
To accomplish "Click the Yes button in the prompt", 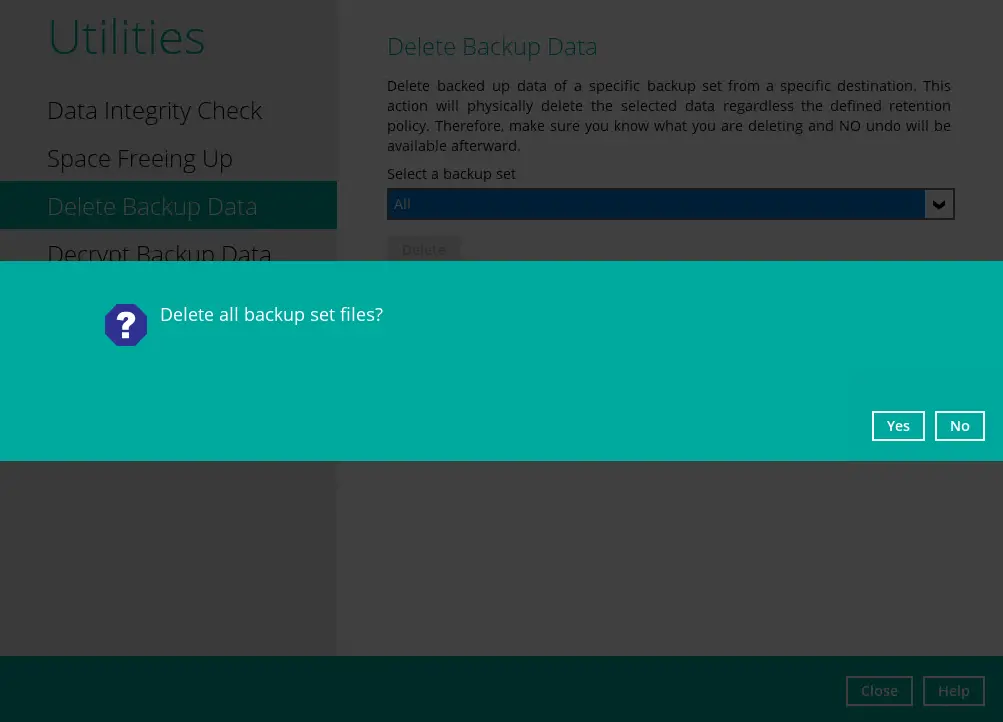I will coord(897,425).
